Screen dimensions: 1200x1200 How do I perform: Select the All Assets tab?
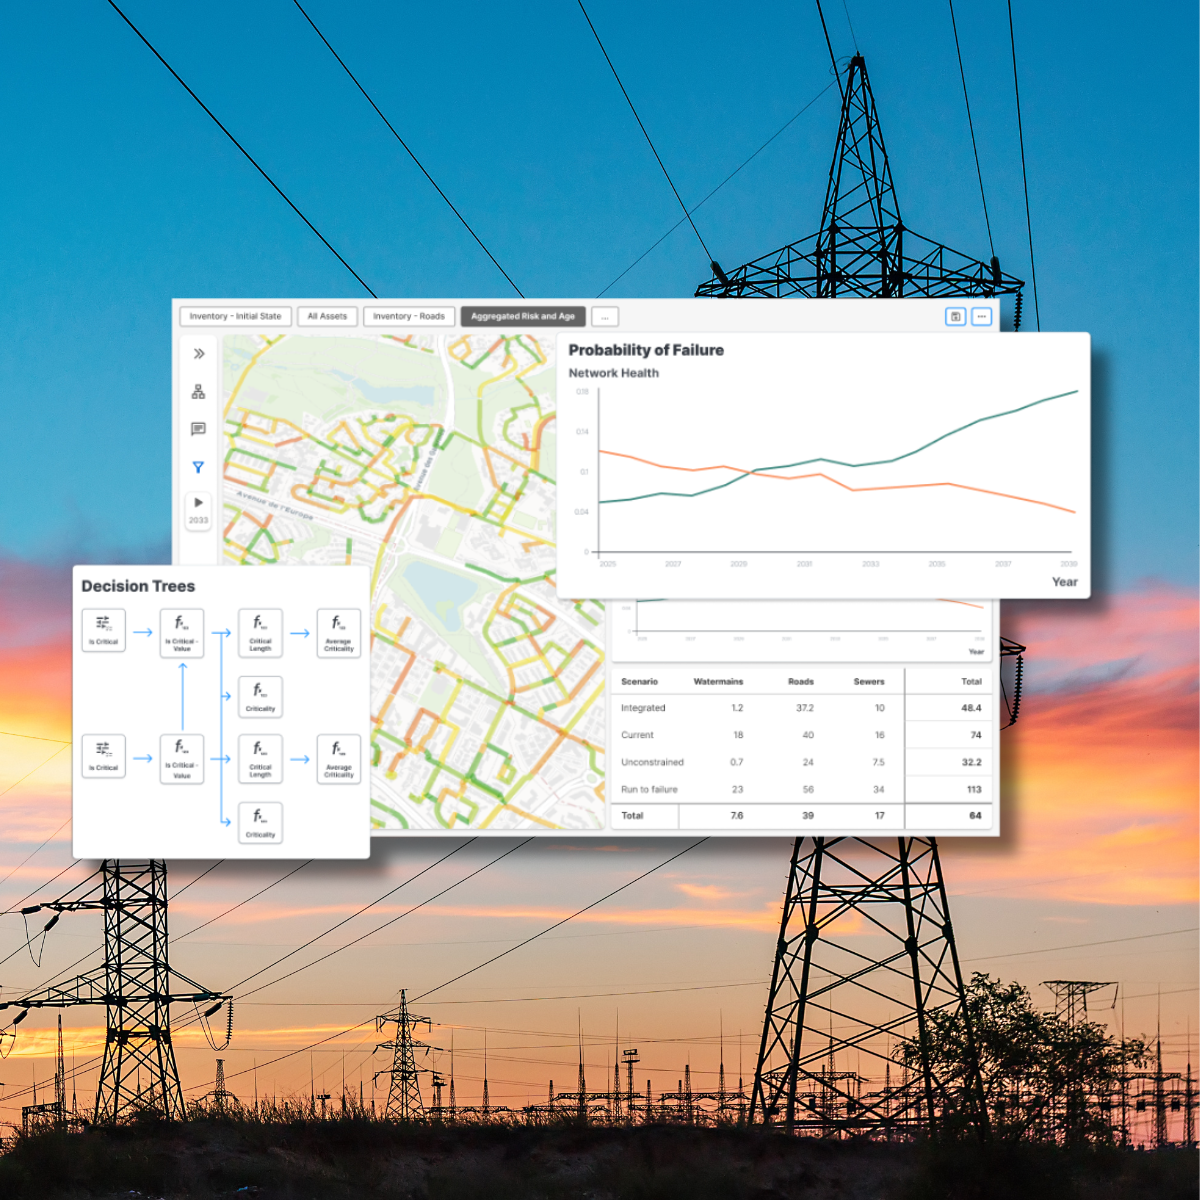pyautogui.click(x=327, y=316)
